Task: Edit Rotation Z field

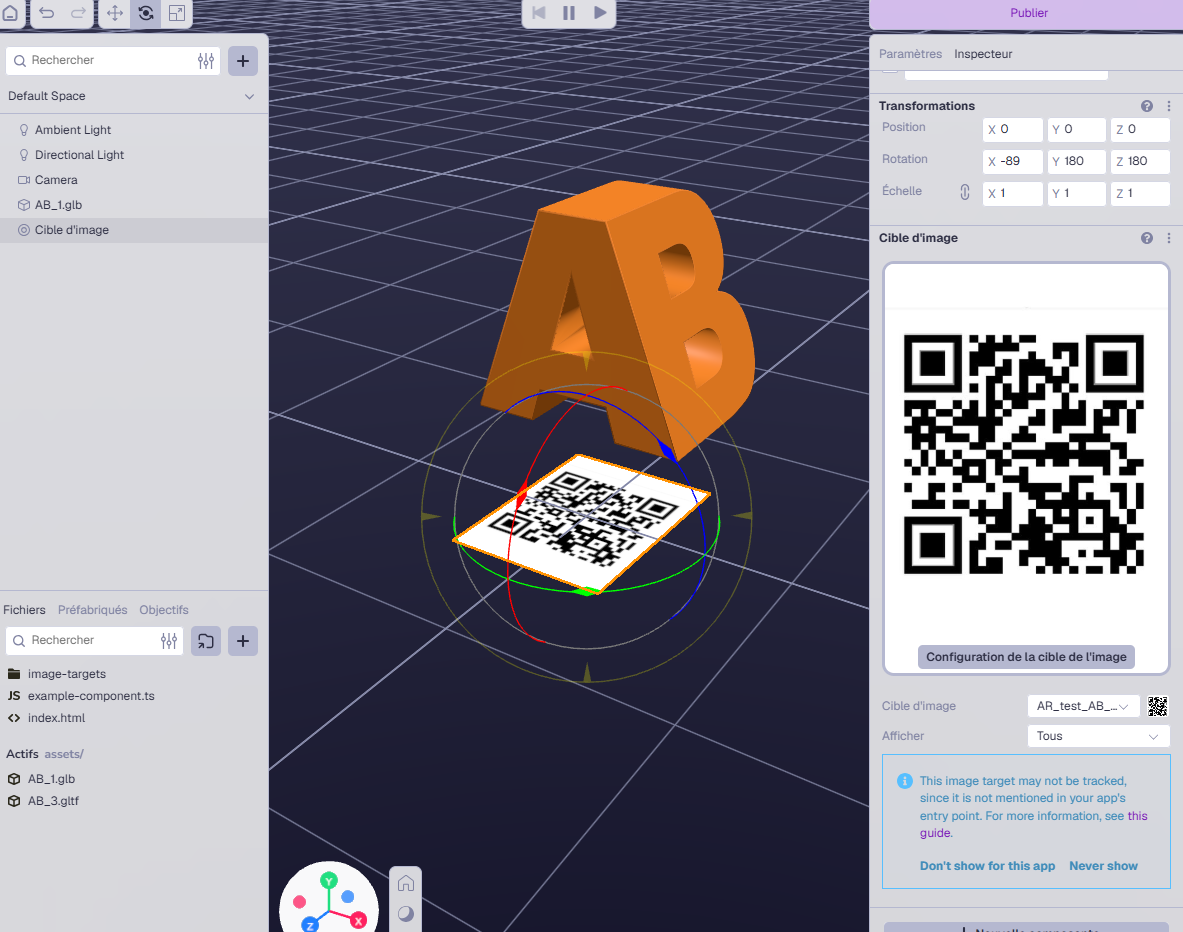Action: (1140, 161)
